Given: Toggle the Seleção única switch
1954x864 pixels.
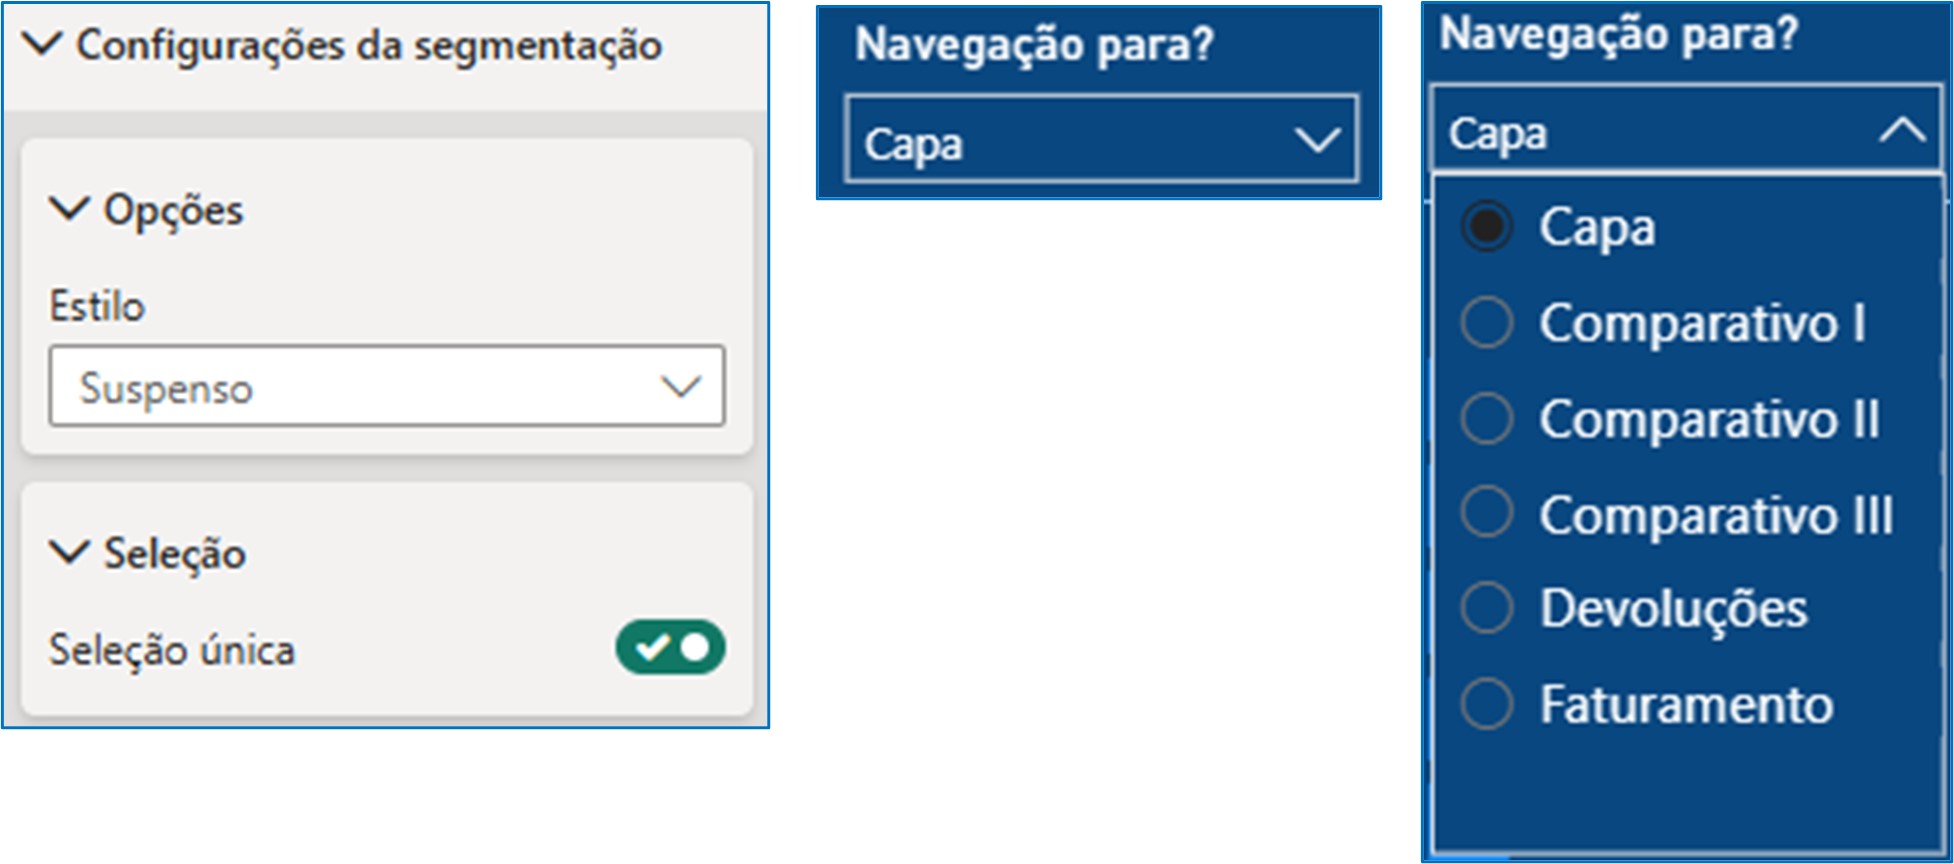Looking at the screenshot, I should click(x=670, y=647).
